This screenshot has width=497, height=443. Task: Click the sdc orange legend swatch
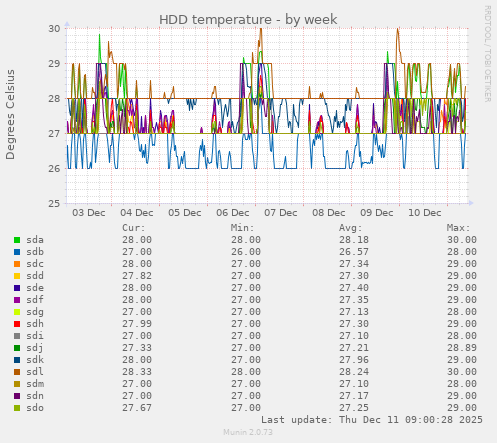click(x=17, y=264)
